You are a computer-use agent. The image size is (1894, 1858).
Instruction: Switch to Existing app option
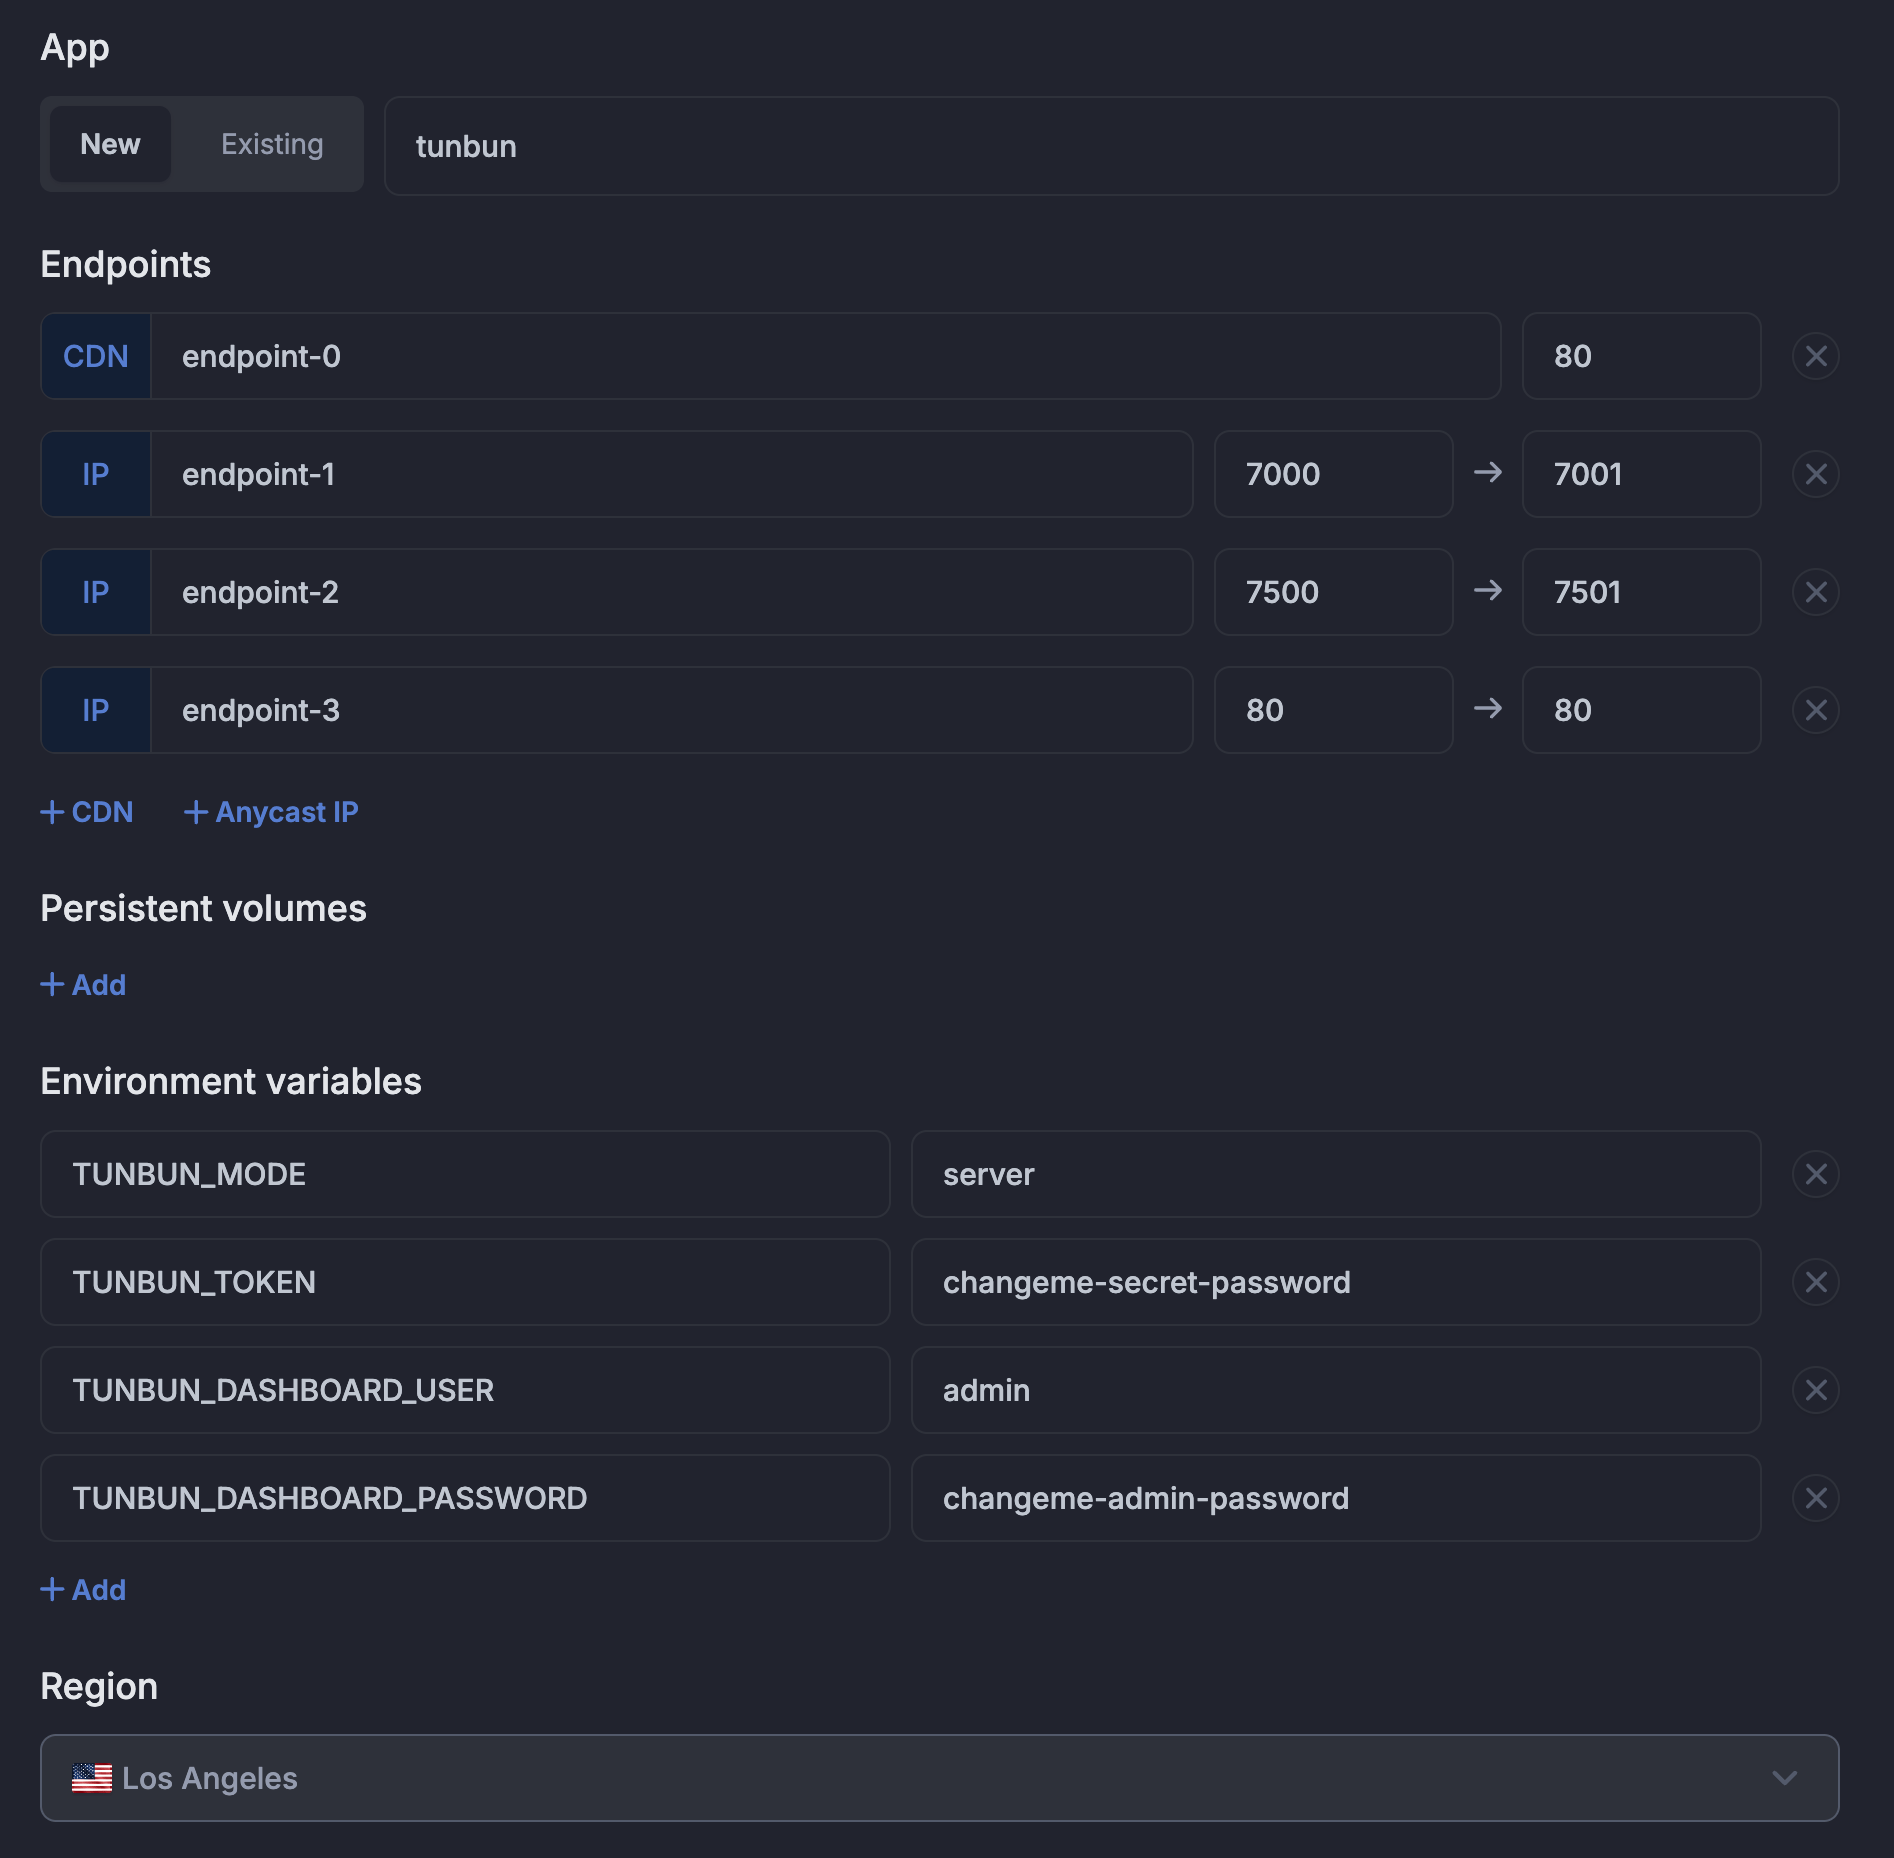coord(272,144)
